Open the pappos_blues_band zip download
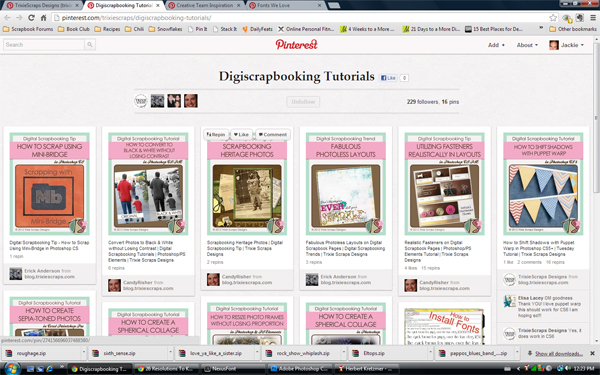The image size is (600, 375). pyautogui.click(x=473, y=353)
